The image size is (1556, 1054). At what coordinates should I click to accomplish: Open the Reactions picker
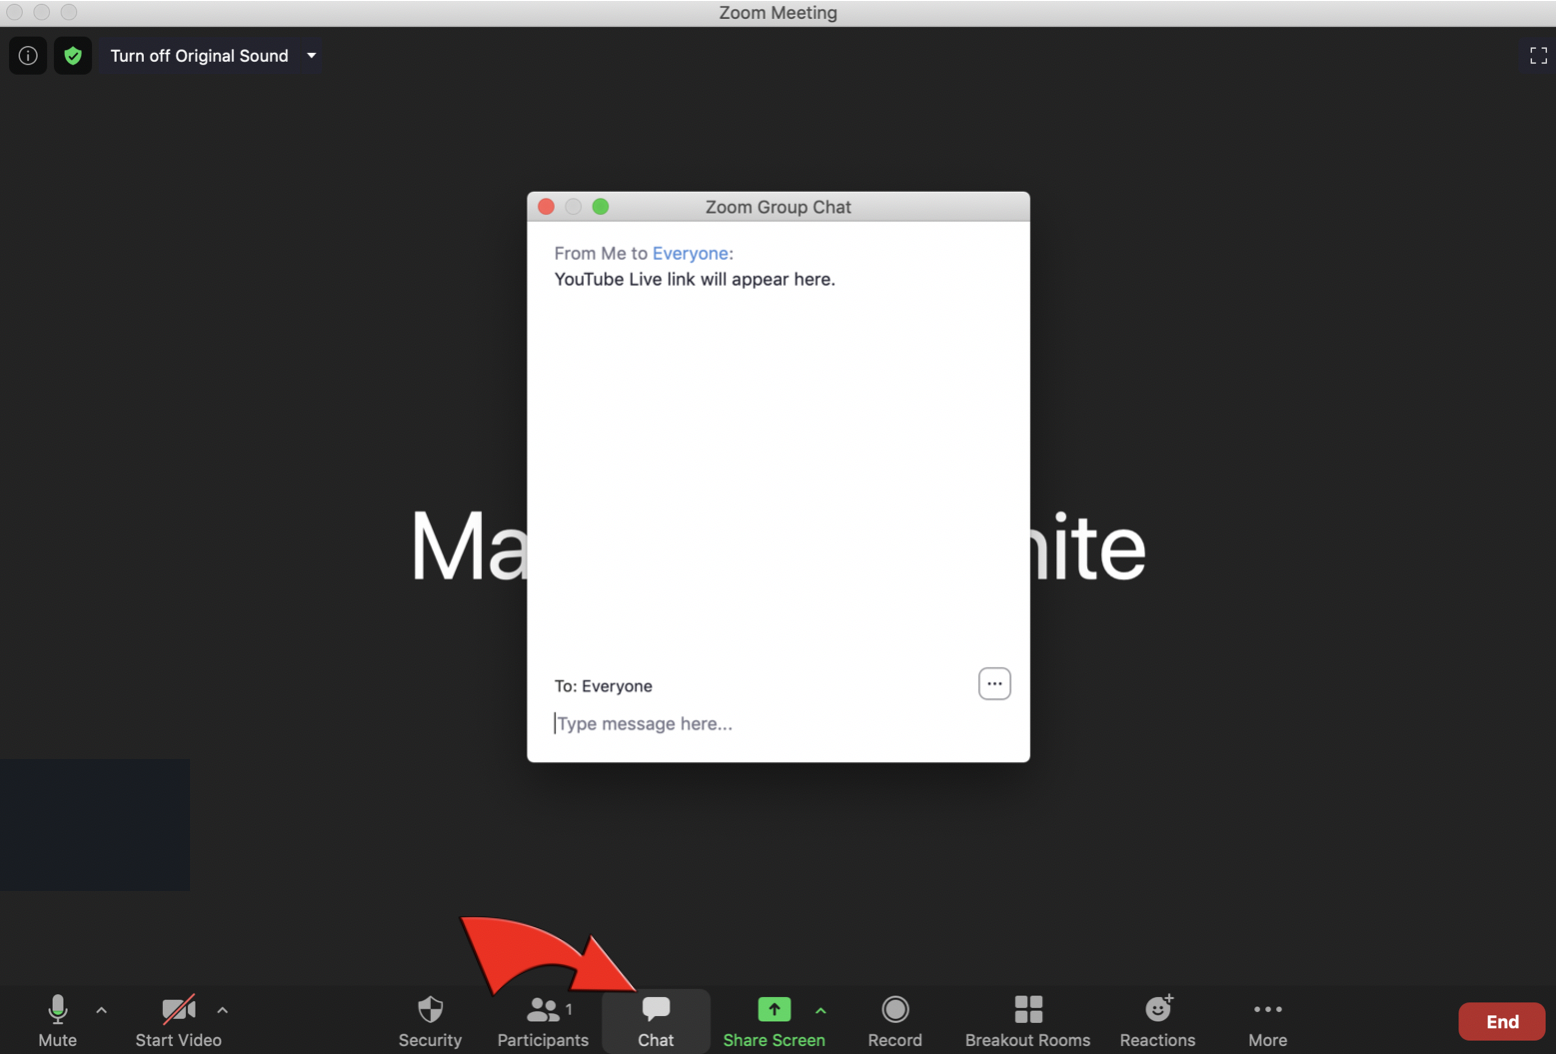[1158, 1021]
